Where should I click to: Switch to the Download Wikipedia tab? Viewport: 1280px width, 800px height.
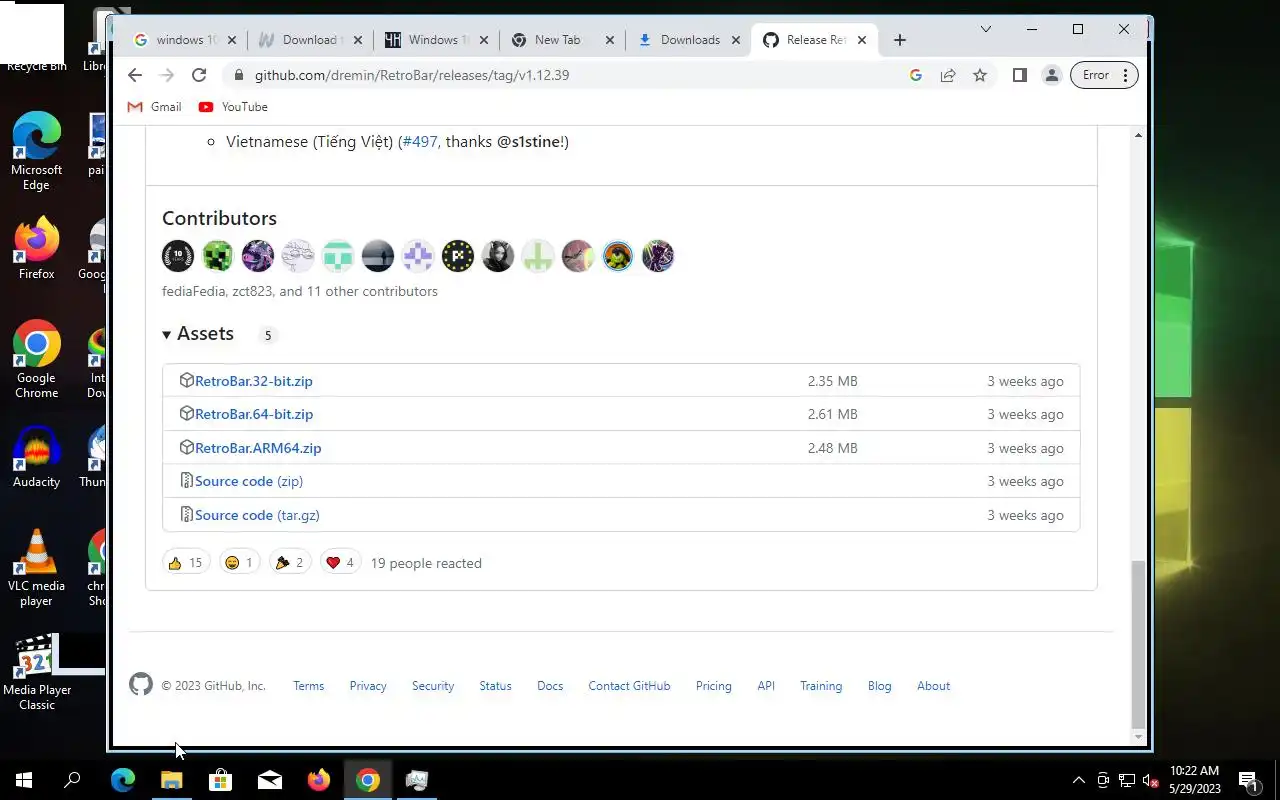[x=310, y=40]
